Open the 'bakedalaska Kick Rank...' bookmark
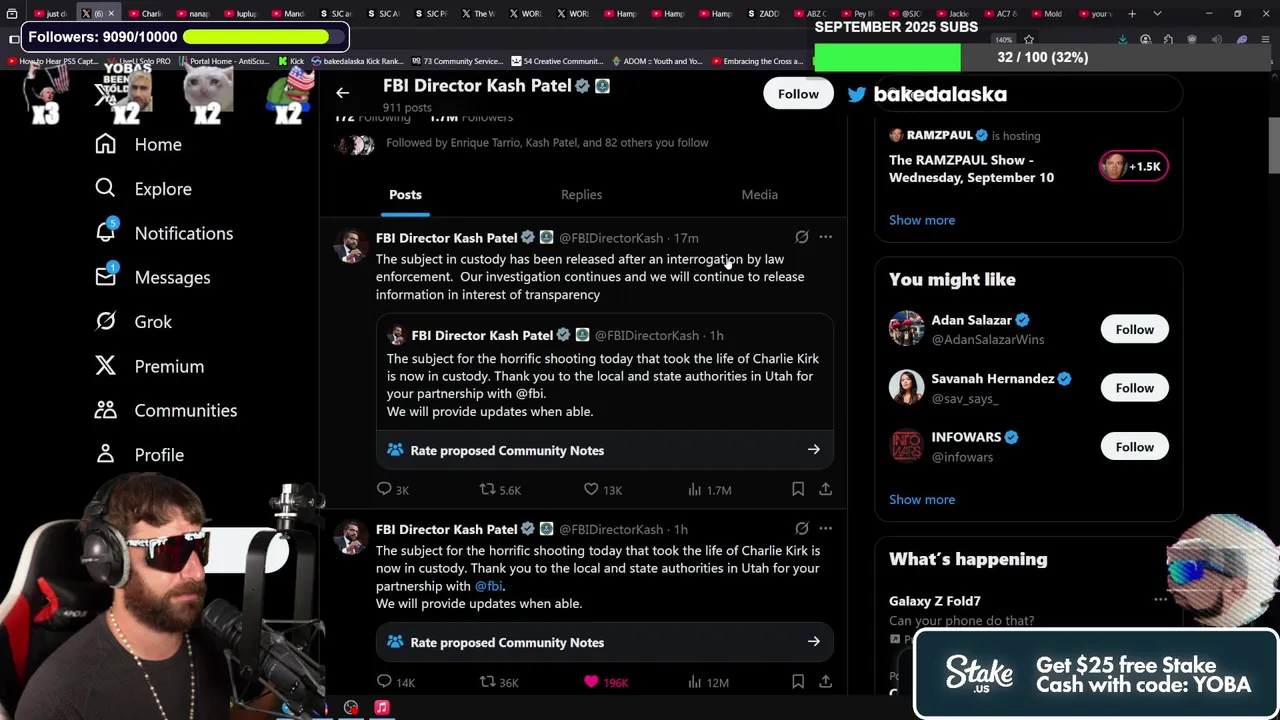Viewport: 1280px width, 720px height. pyautogui.click(x=357, y=61)
